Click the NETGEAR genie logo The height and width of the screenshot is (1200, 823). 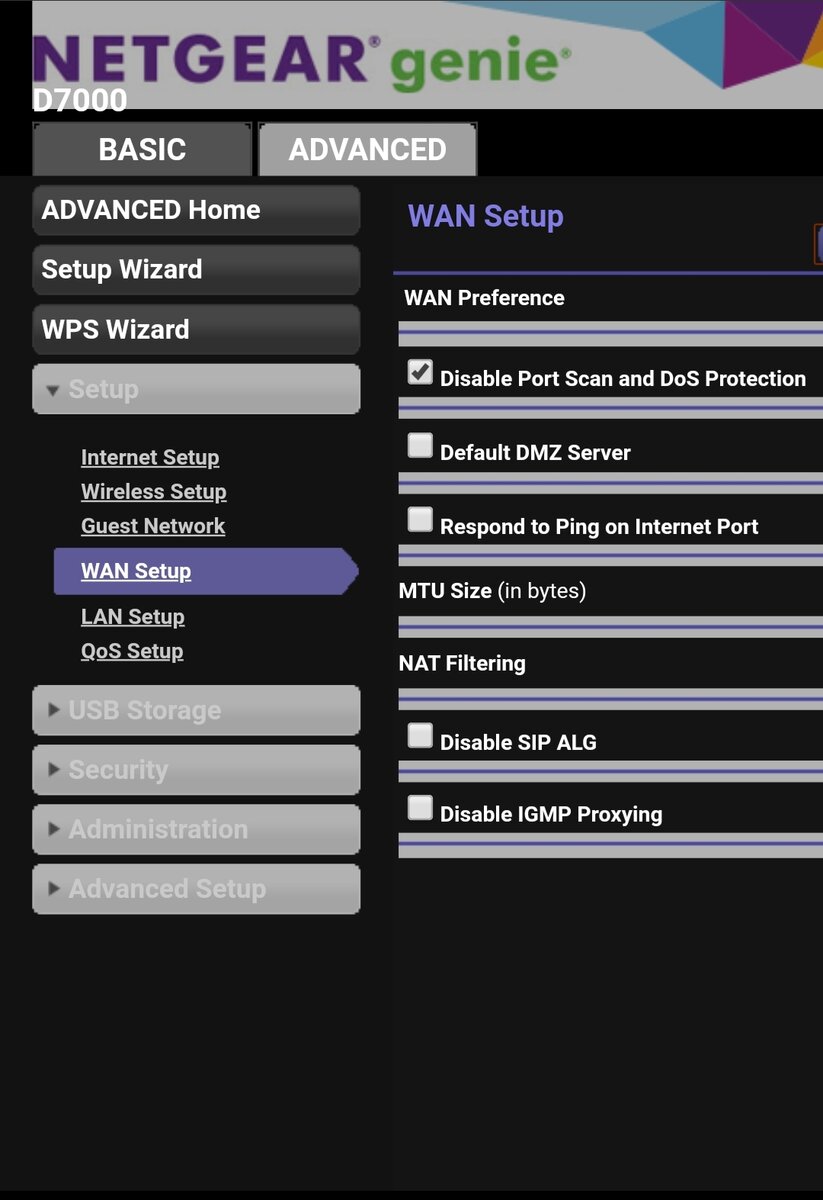click(302, 59)
